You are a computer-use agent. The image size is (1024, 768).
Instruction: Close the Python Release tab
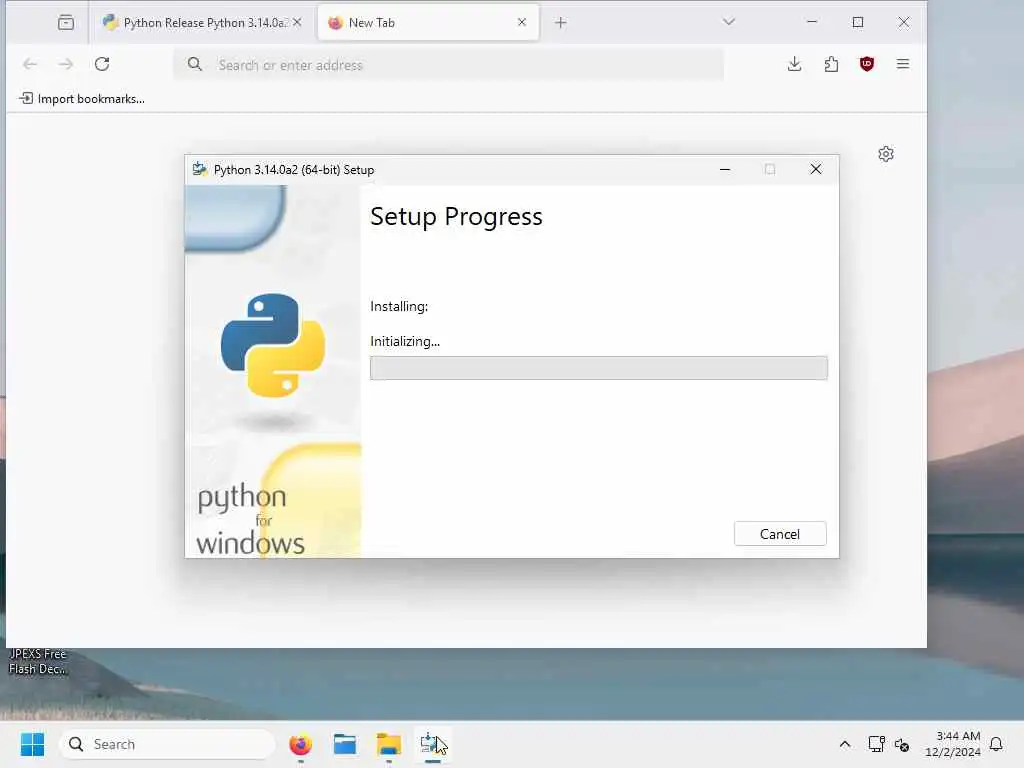pos(297,22)
